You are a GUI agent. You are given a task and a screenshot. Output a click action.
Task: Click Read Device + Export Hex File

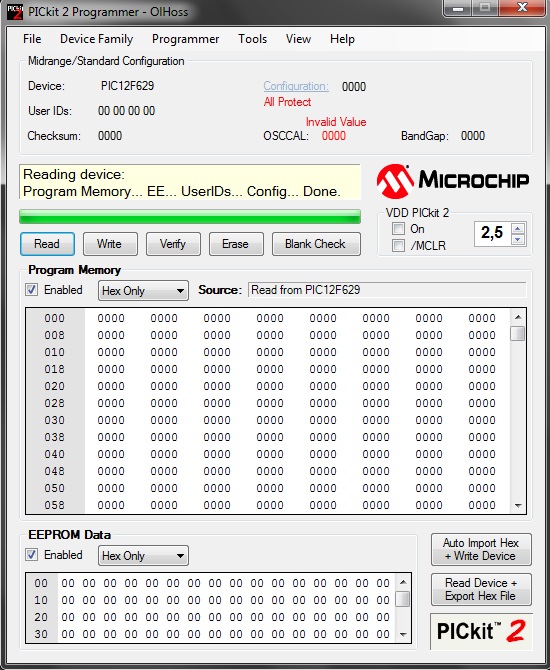click(481, 589)
